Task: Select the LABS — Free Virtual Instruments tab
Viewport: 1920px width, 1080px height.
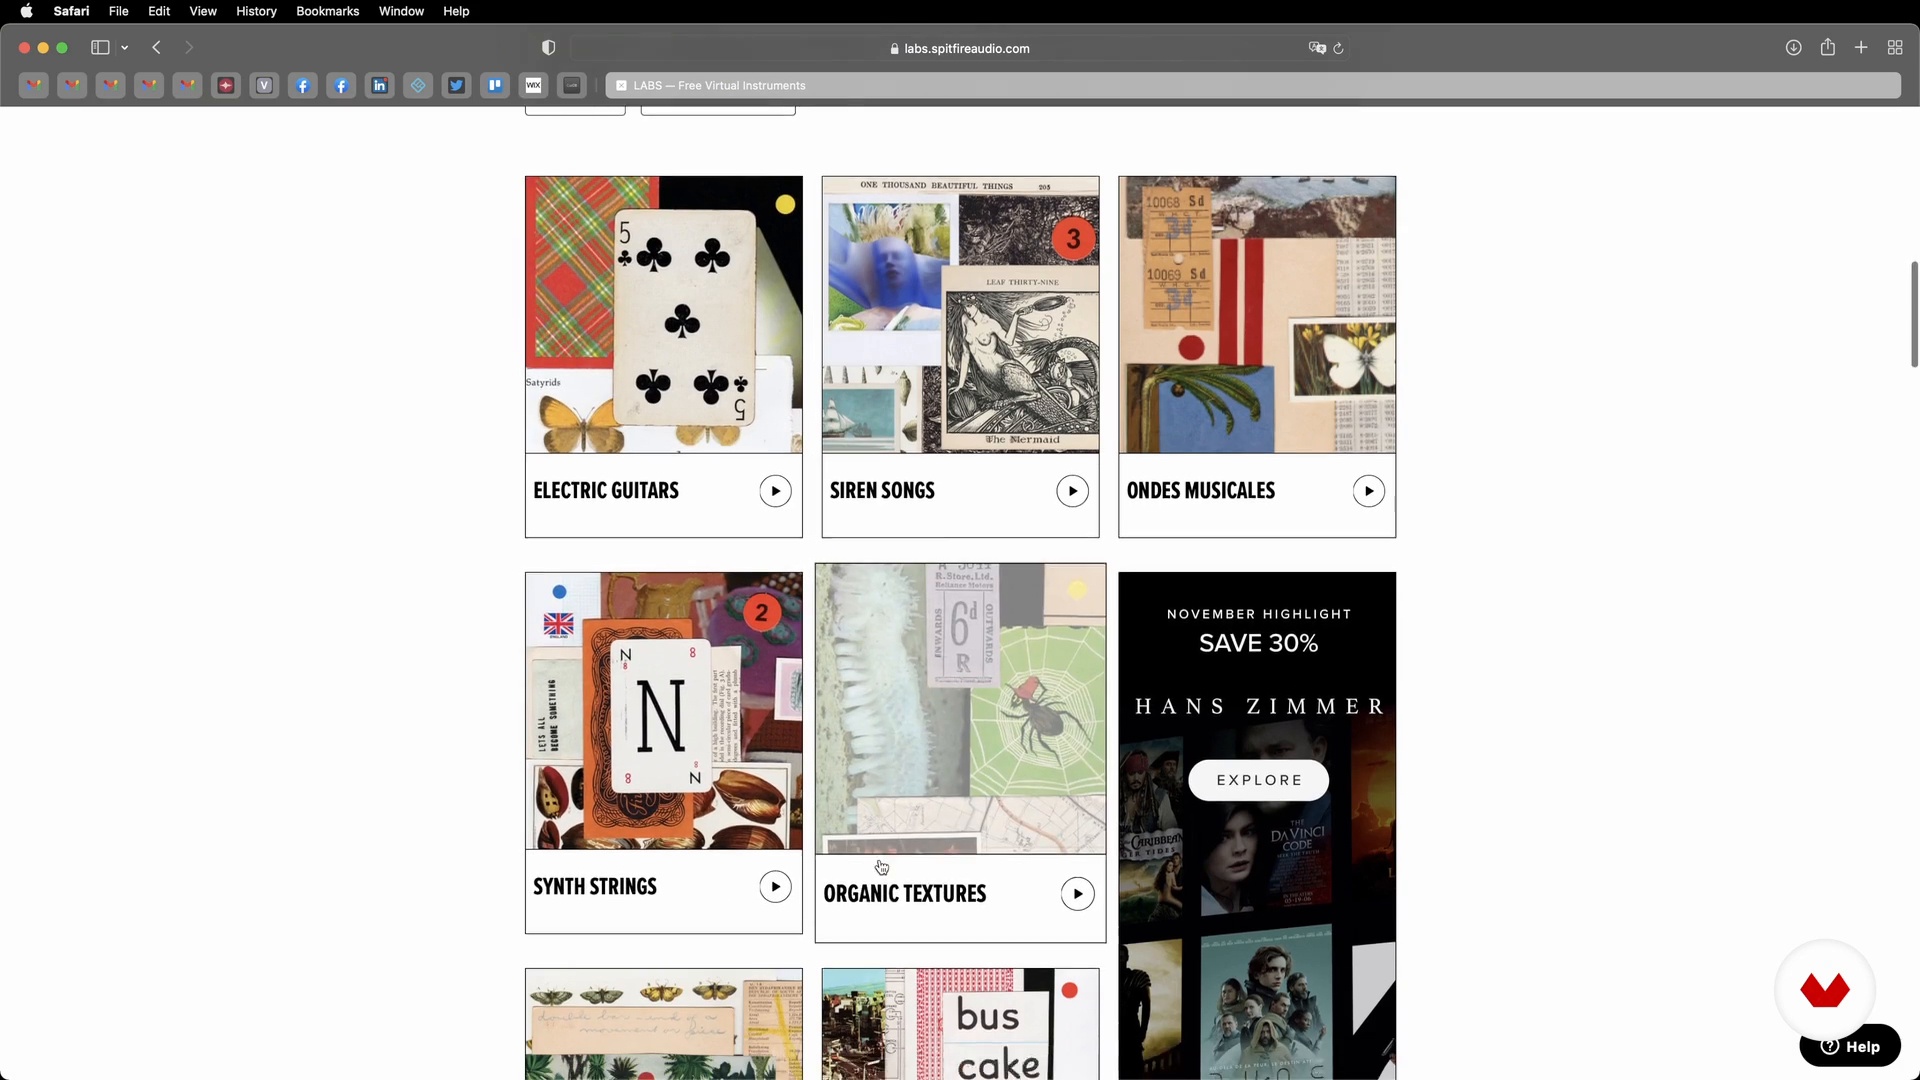Action: 1253,86
